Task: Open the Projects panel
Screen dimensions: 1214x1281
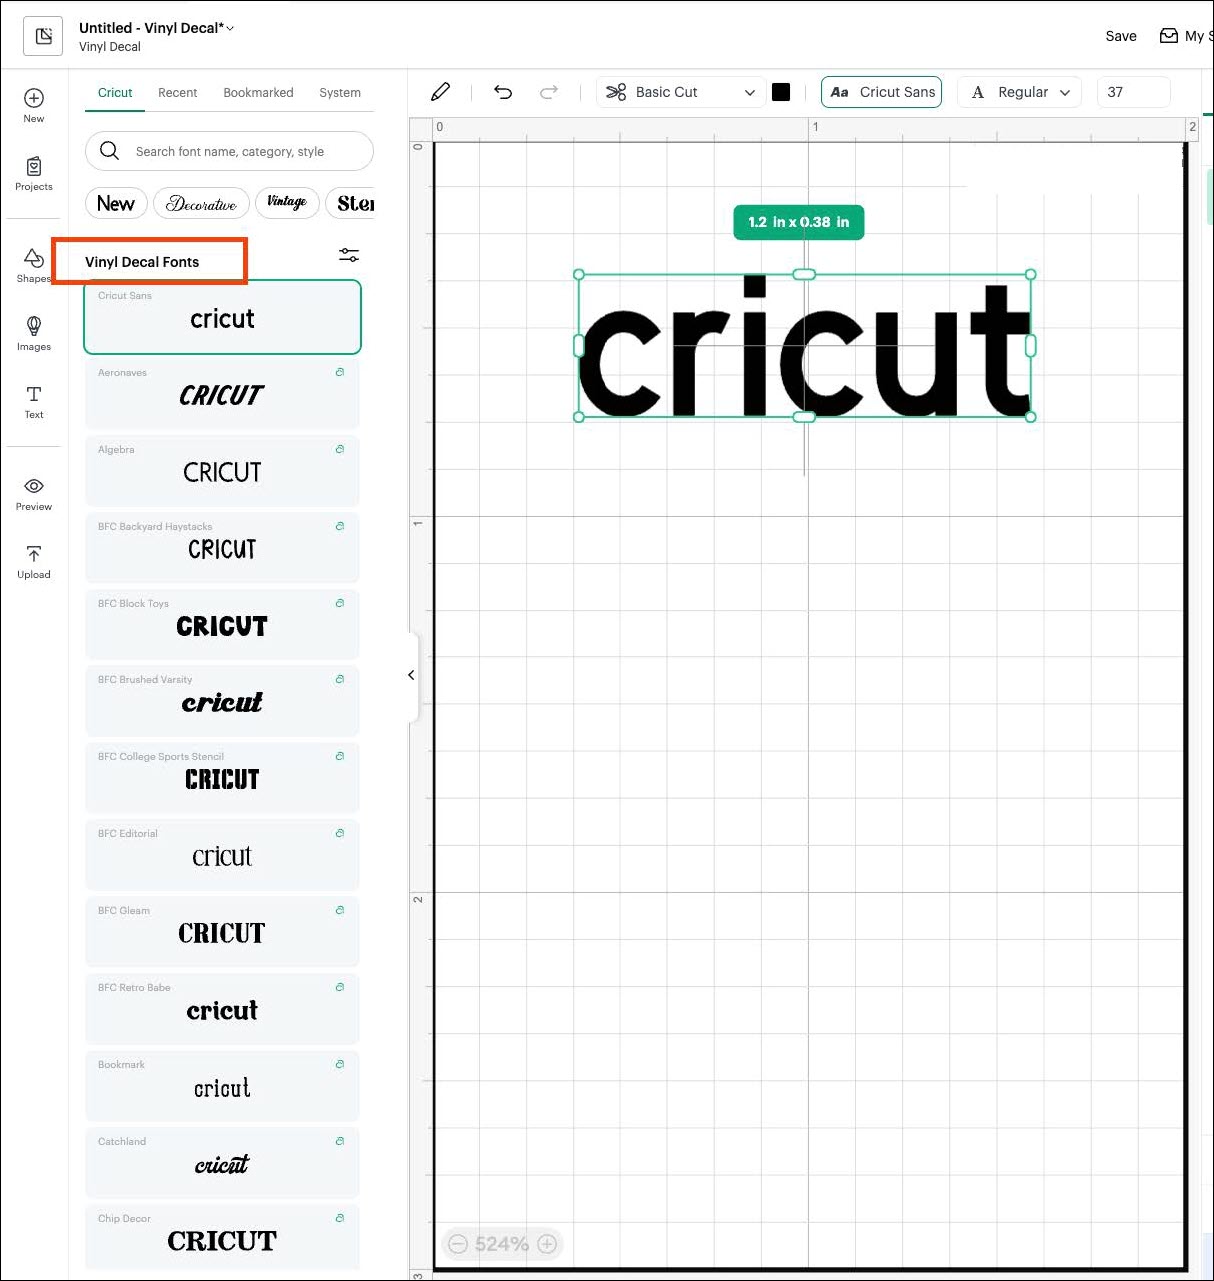Action: click(34, 167)
